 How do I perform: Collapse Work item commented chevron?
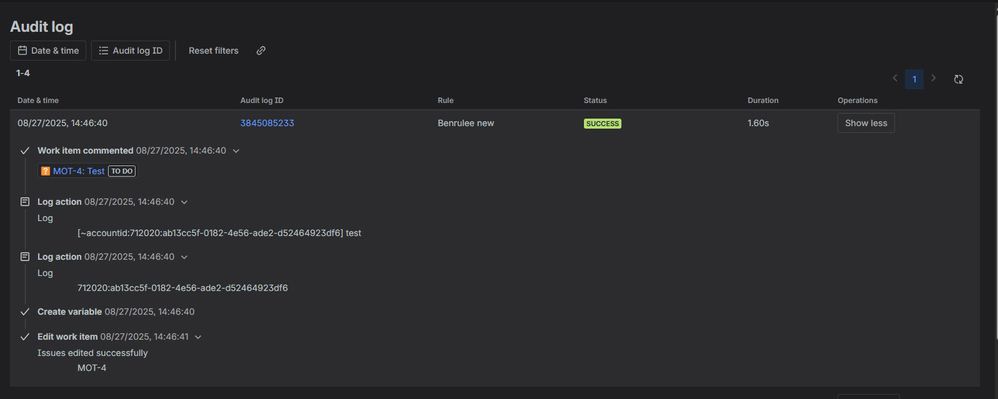pos(236,151)
